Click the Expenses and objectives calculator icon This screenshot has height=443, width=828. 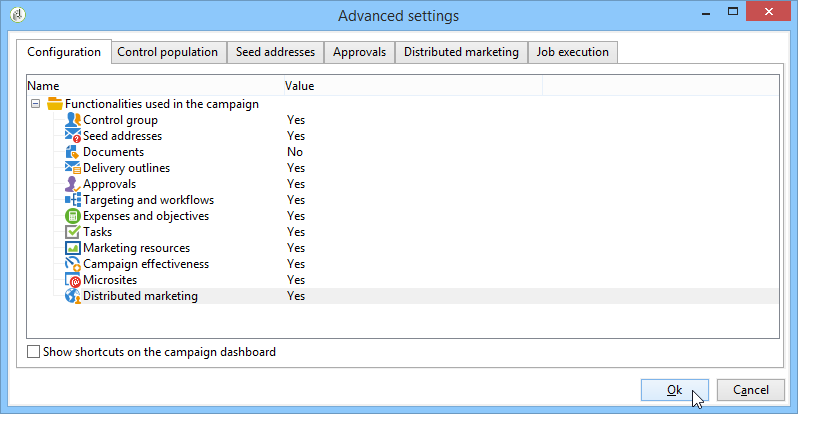click(72, 216)
